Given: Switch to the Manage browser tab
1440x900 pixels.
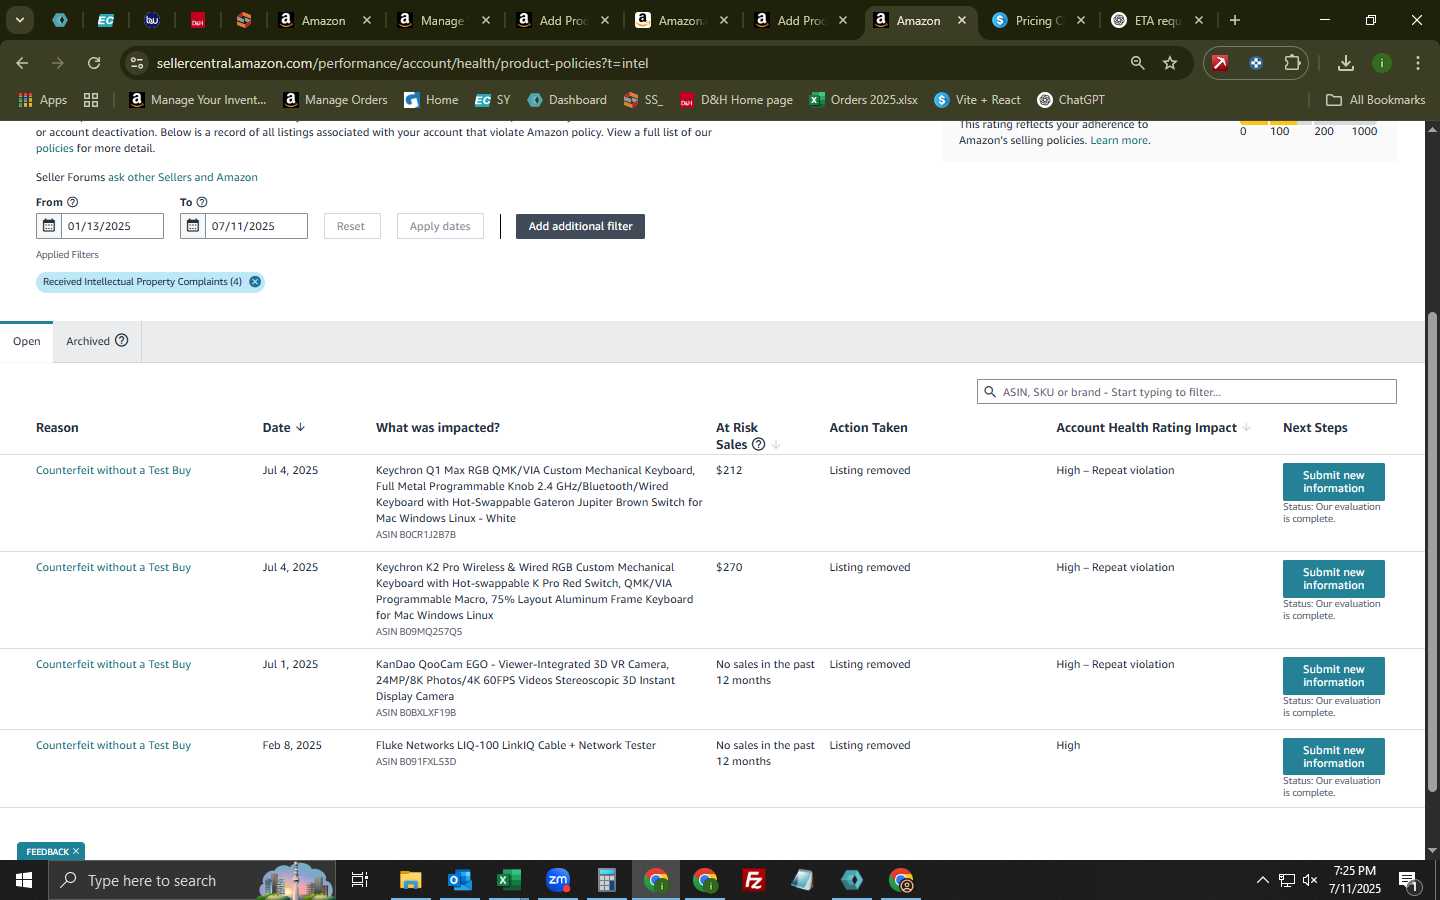Looking at the screenshot, I should 443,20.
